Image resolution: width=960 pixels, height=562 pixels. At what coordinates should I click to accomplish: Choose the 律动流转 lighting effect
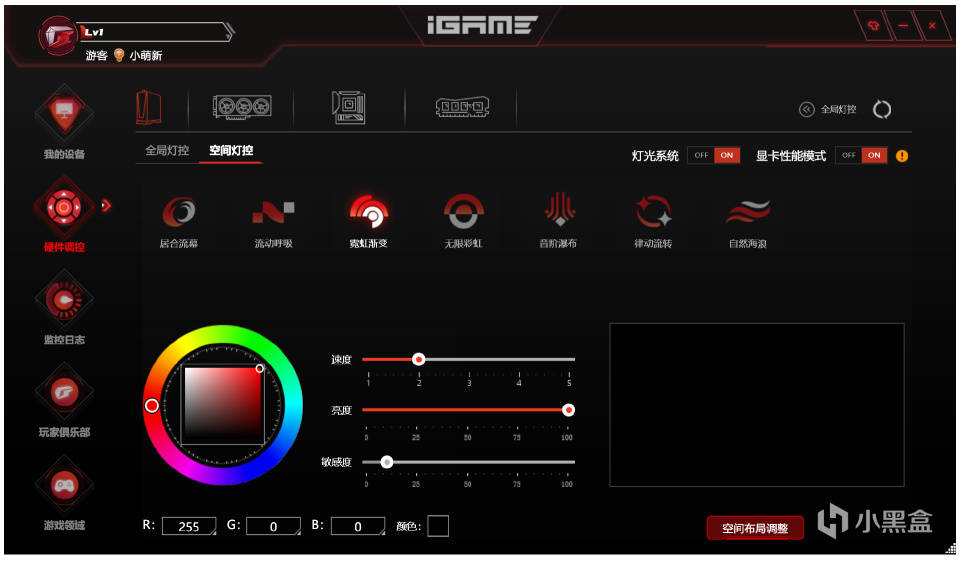point(653,220)
